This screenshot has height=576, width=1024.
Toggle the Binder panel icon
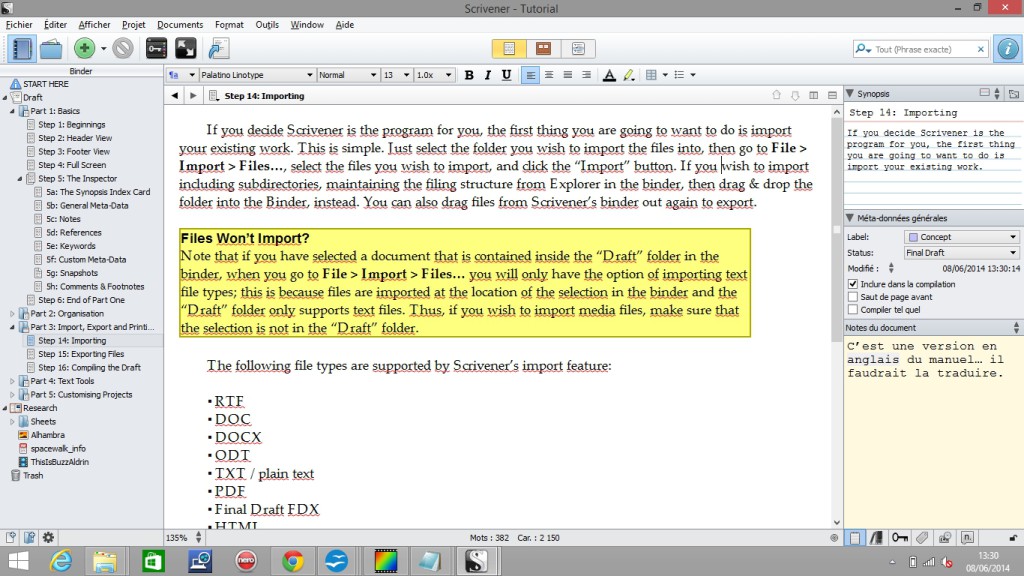(x=22, y=49)
